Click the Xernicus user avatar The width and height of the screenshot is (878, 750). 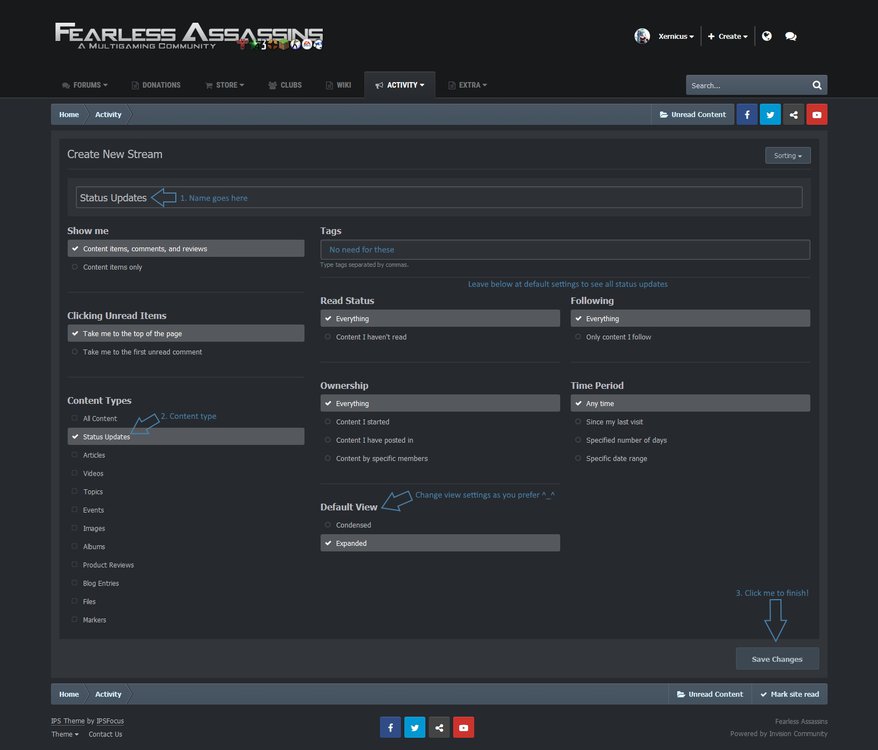coord(642,36)
